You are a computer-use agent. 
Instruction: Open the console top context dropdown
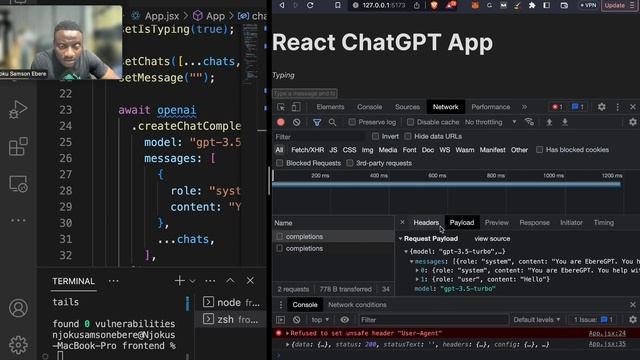(320, 320)
